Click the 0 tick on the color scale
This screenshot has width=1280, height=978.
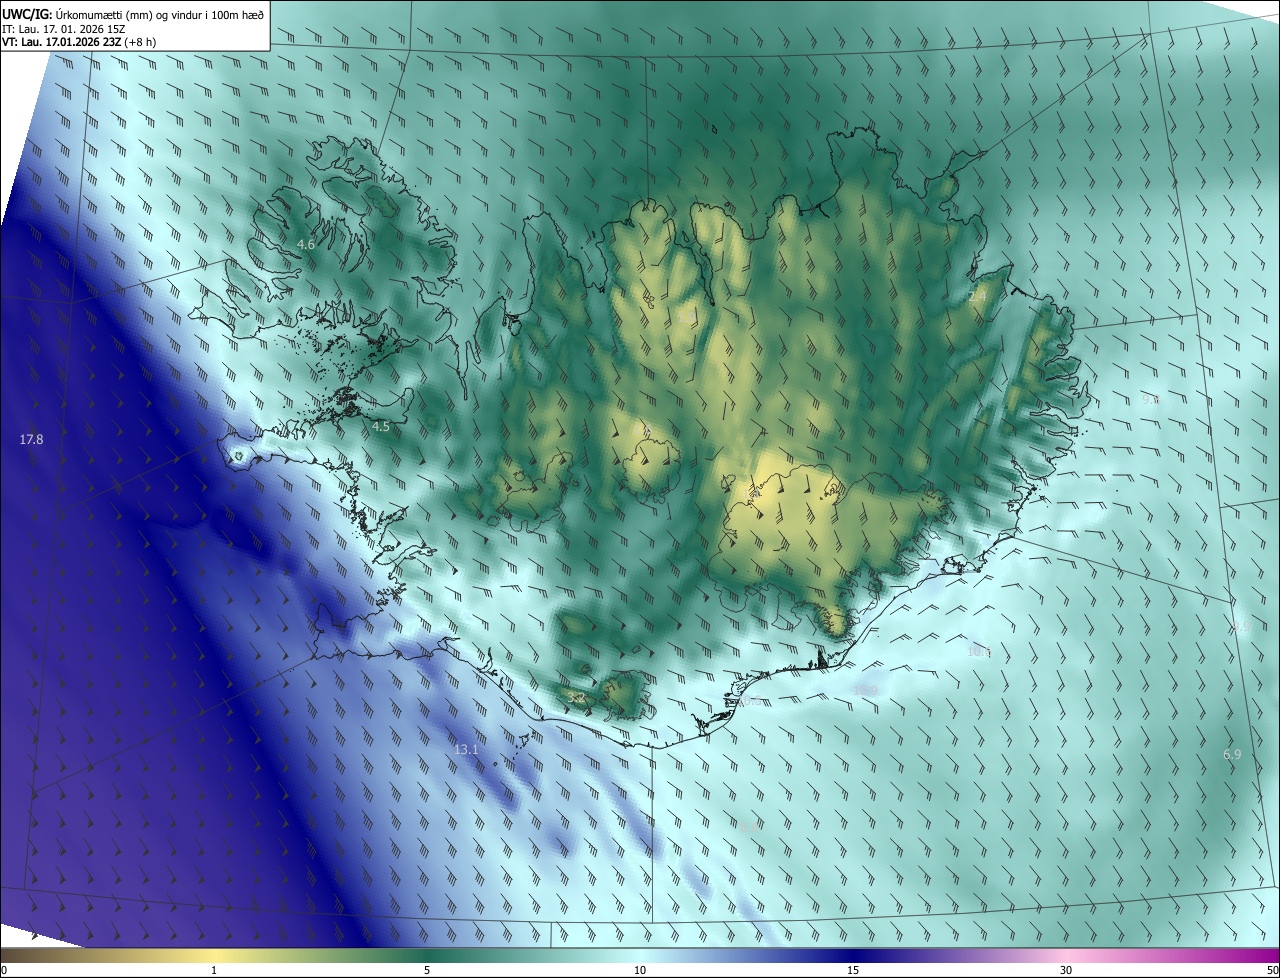3,970
